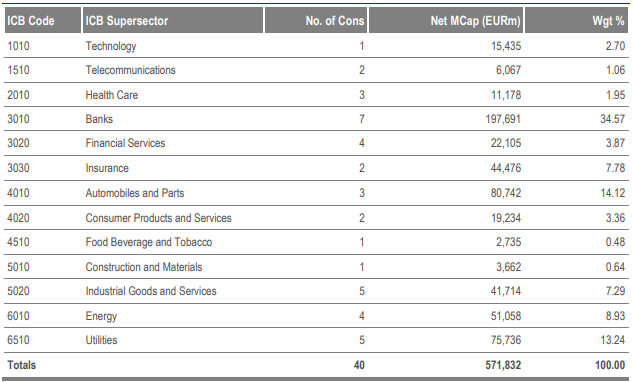The height and width of the screenshot is (382, 633).
Task: Select the Health Care row
Action: click(x=316, y=95)
